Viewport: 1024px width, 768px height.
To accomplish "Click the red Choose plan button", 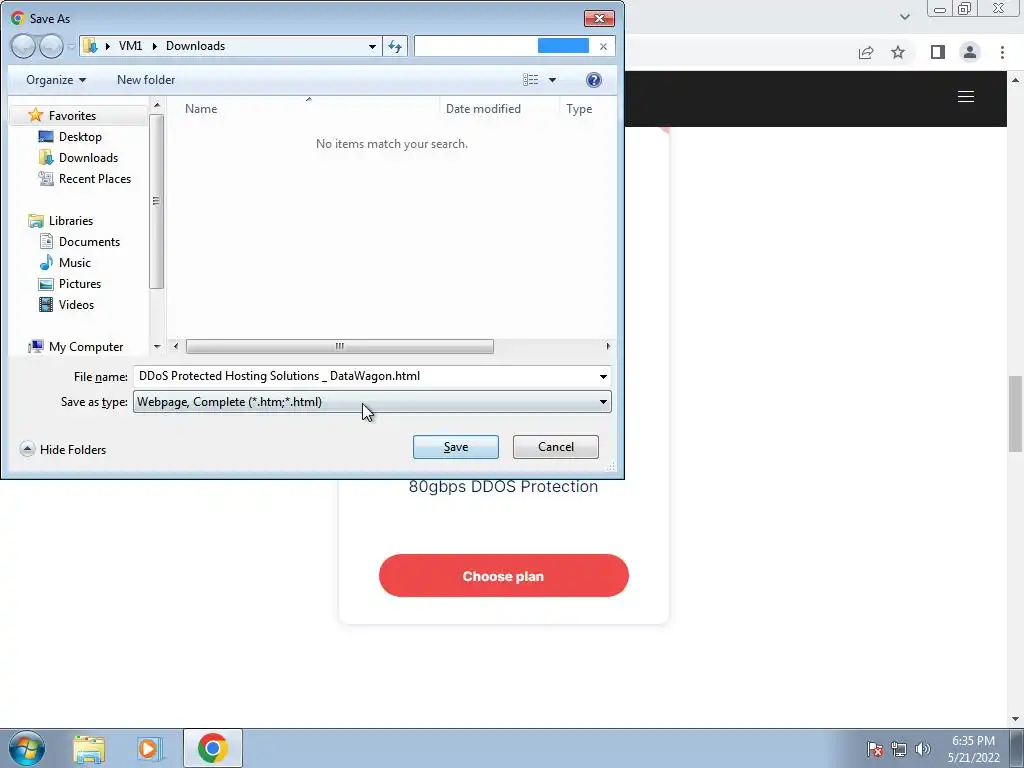I will point(504,575).
